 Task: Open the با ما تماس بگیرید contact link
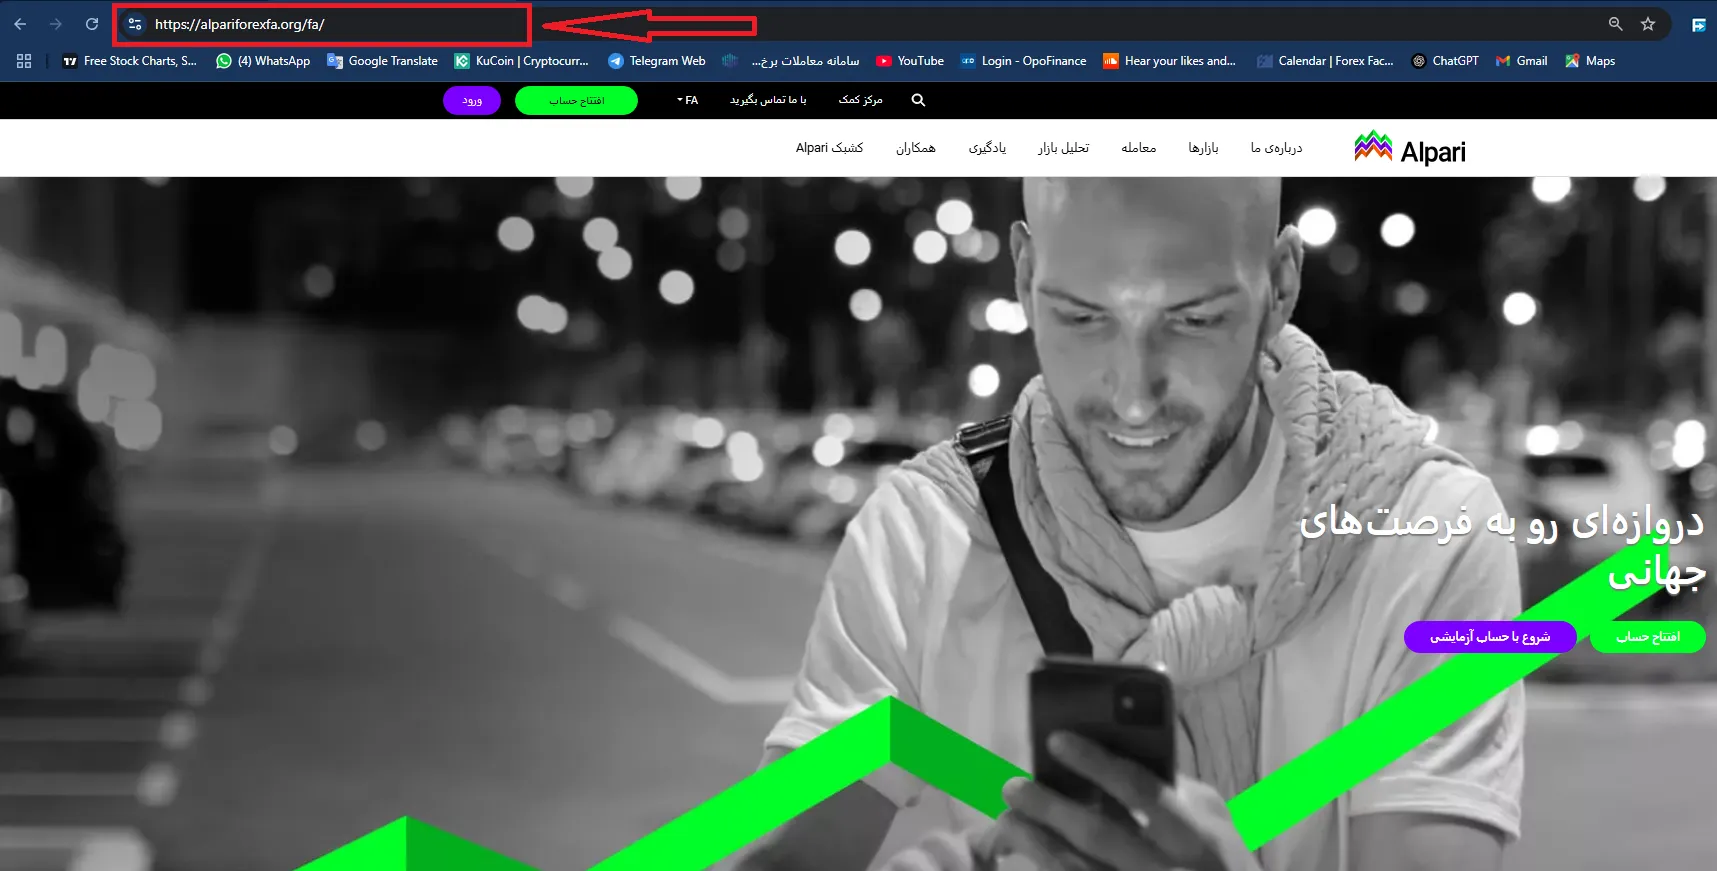pyautogui.click(x=768, y=100)
